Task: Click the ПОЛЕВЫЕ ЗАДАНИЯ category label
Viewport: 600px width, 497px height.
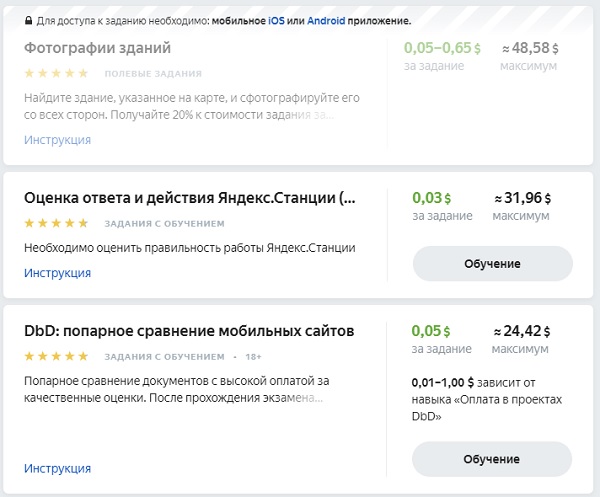Action: point(153,73)
